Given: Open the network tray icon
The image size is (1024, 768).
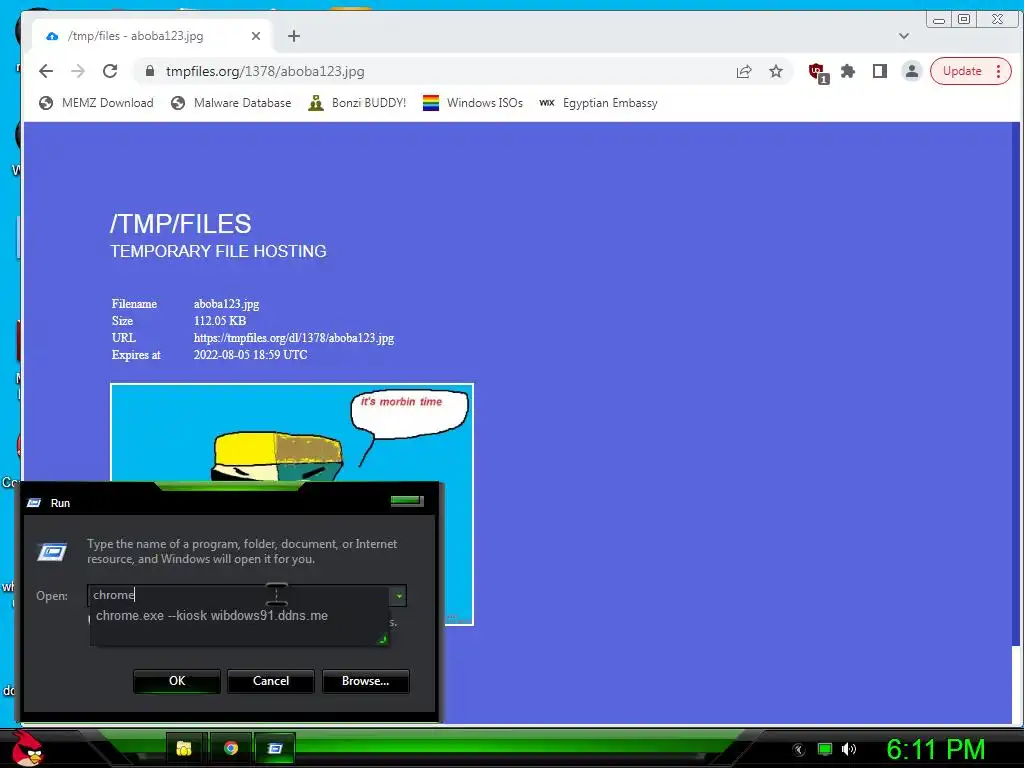Looking at the screenshot, I should [825, 749].
